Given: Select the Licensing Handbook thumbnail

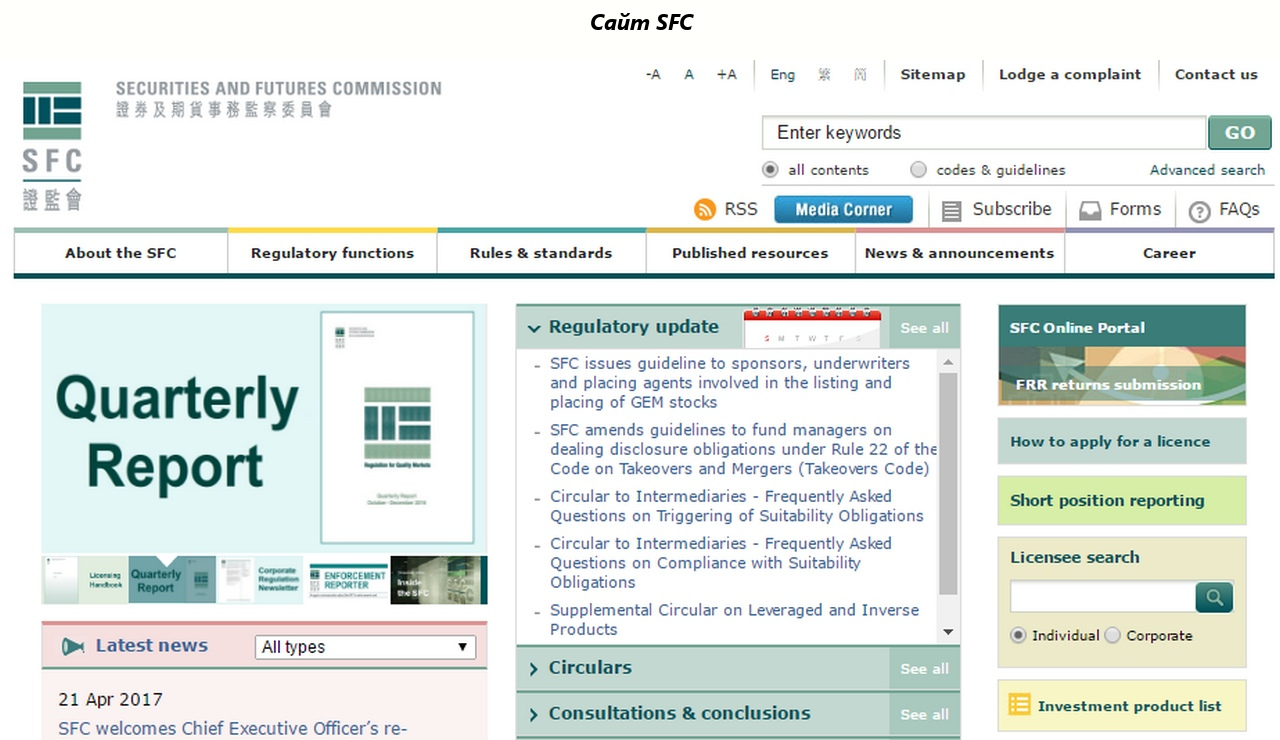Looking at the screenshot, I should tap(104, 581).
